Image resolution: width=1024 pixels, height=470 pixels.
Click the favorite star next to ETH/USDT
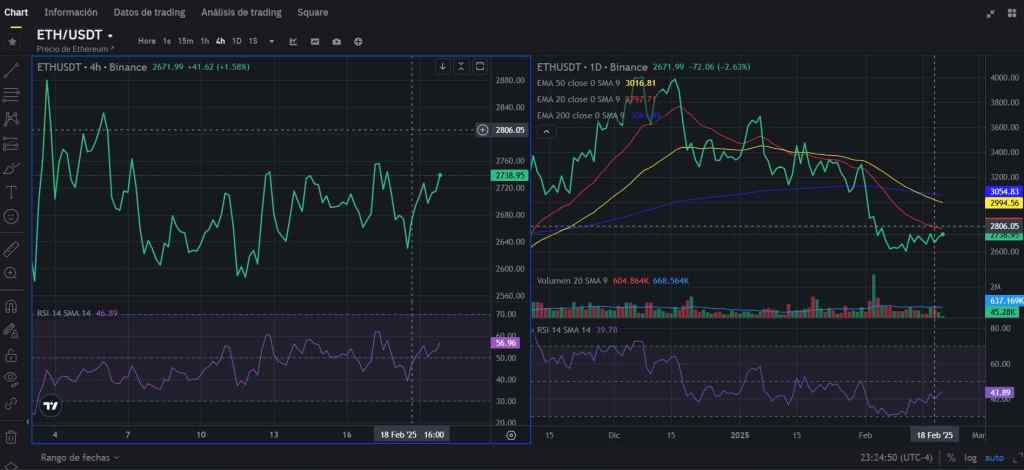click(12, 41)
